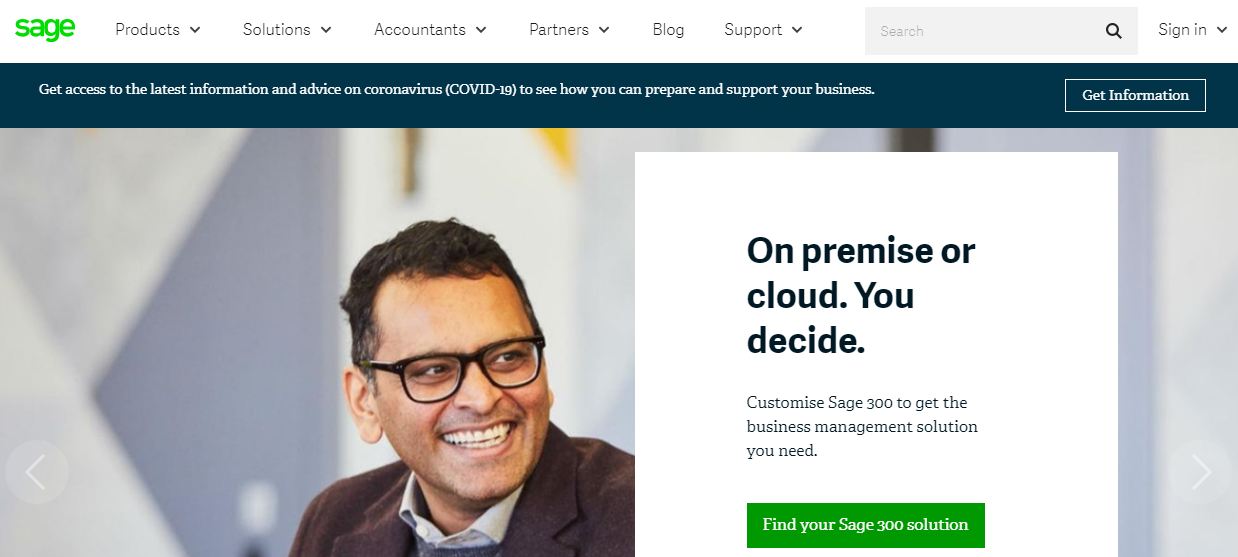Open the Partners dropdown menu

tap(569, 30)
